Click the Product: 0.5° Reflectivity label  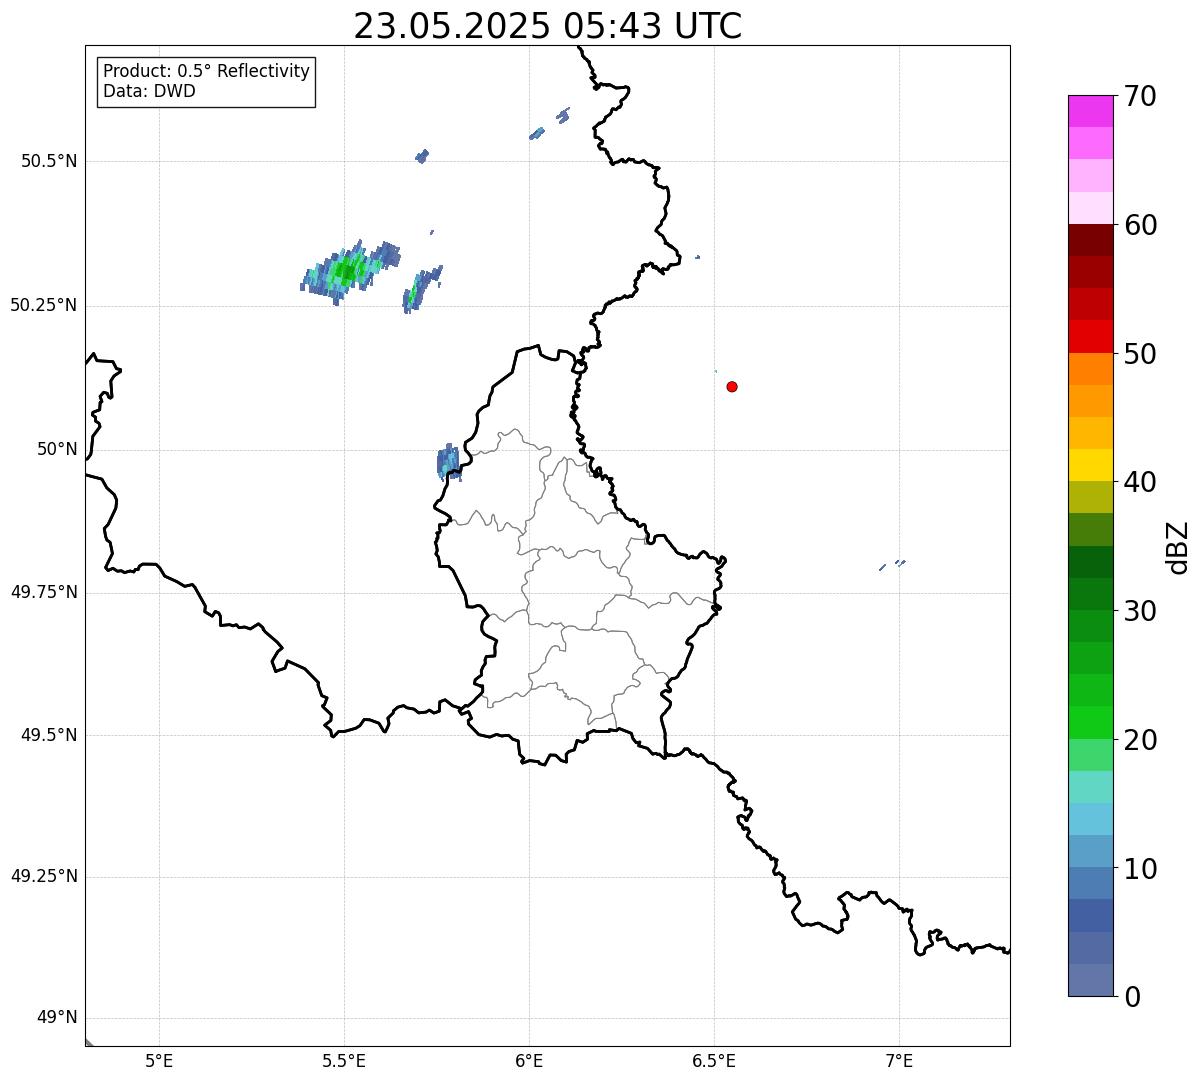[206, 71]
